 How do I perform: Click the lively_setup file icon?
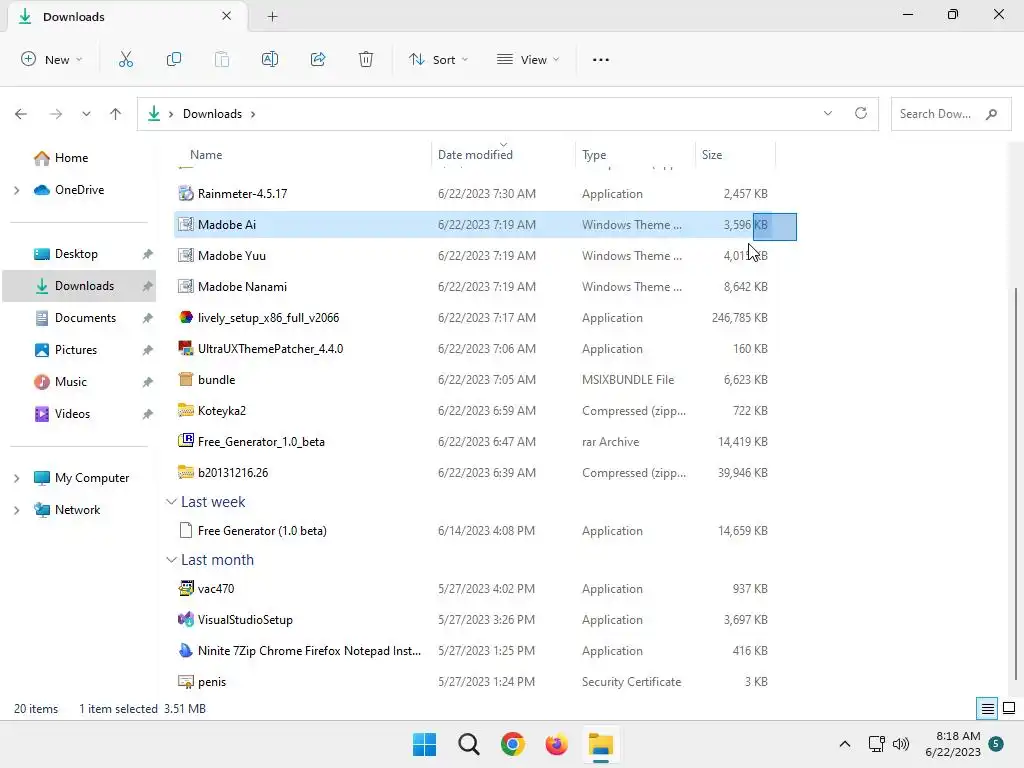(186, 317)
